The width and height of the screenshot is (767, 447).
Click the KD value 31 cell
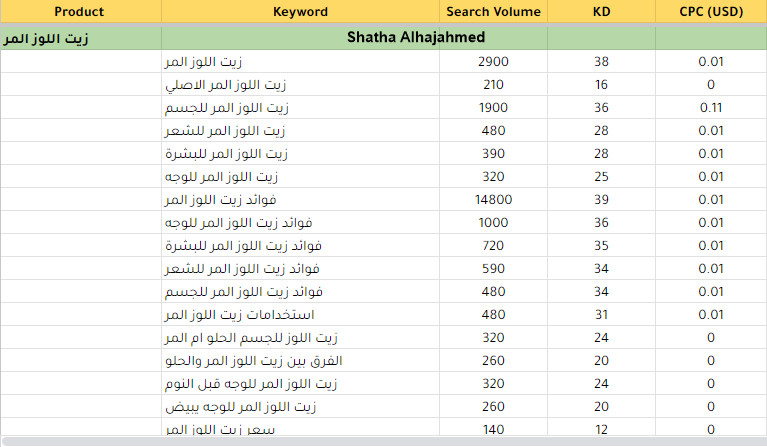click(601, 314)
